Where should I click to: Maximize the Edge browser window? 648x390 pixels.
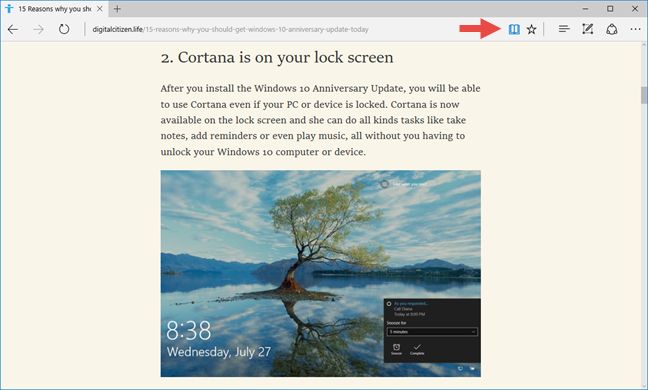coord(610,9)
